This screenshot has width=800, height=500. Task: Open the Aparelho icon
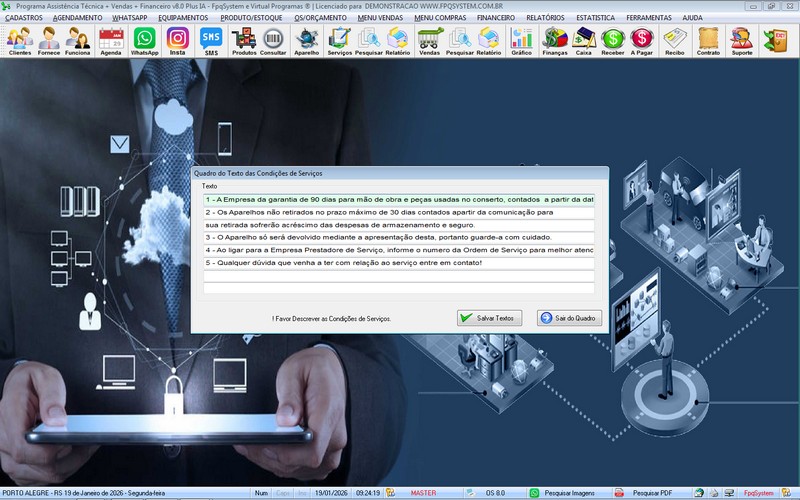coord(307,41)
